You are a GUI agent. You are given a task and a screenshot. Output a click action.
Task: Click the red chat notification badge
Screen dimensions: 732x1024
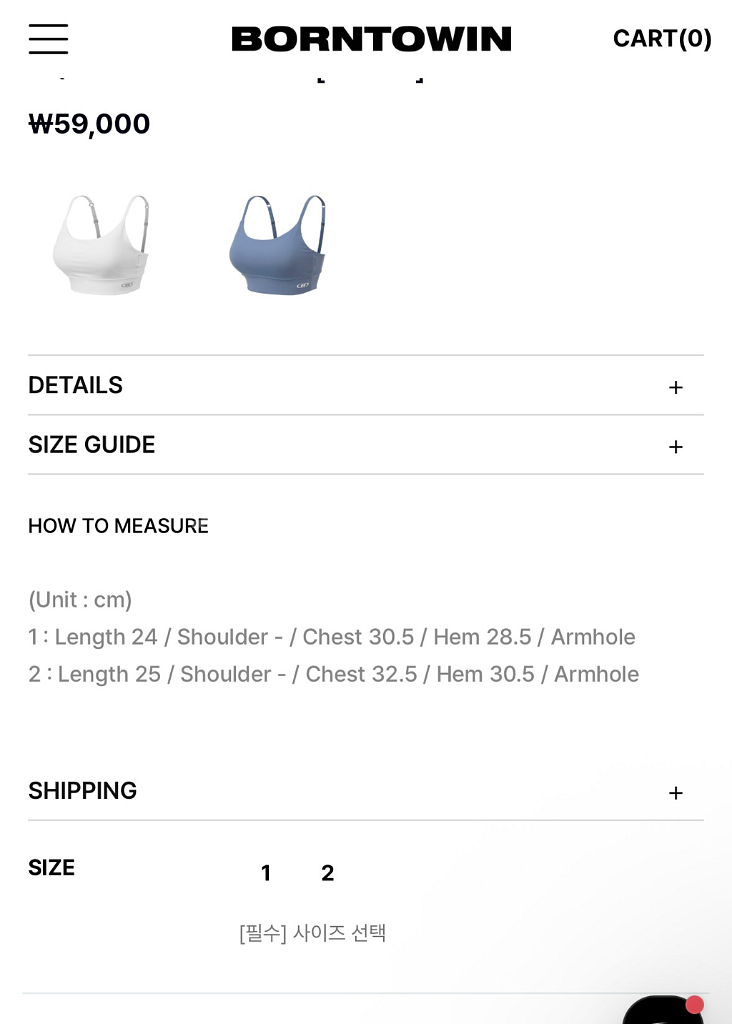tap(694, 1004)
